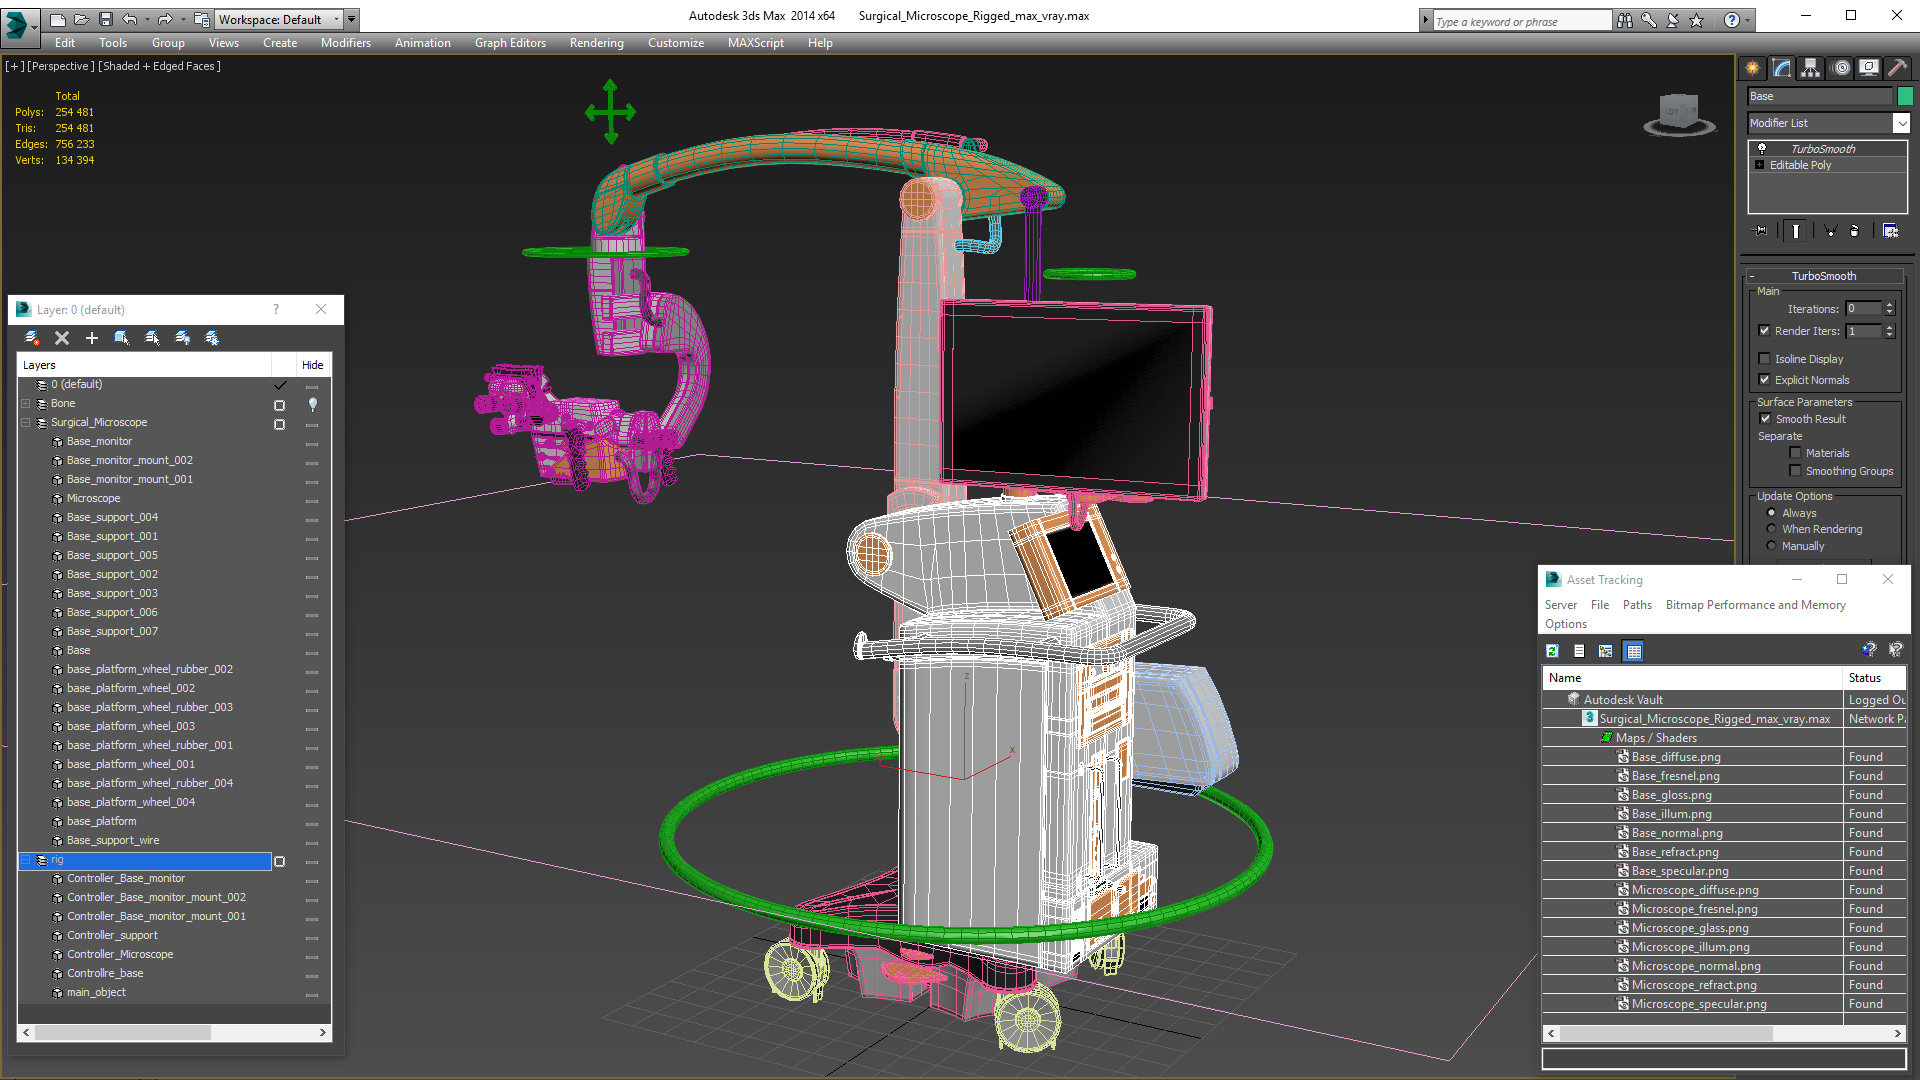This screenshot has width=1920, height=1080.
Task: Open the Graph Editors menu
Action: (x=510, y=43)
